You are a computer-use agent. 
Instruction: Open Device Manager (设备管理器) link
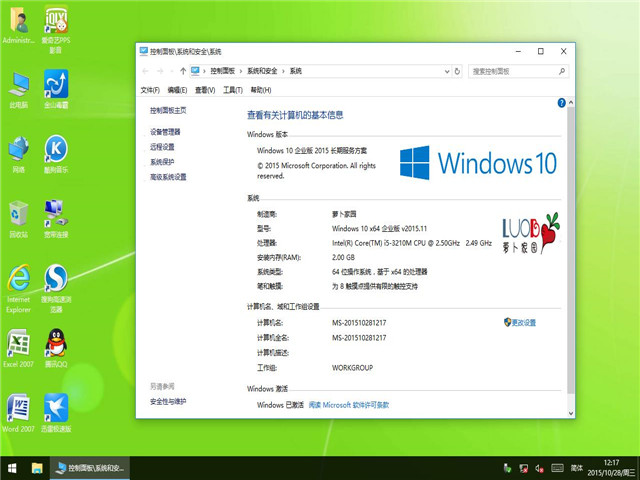point(165,132)
